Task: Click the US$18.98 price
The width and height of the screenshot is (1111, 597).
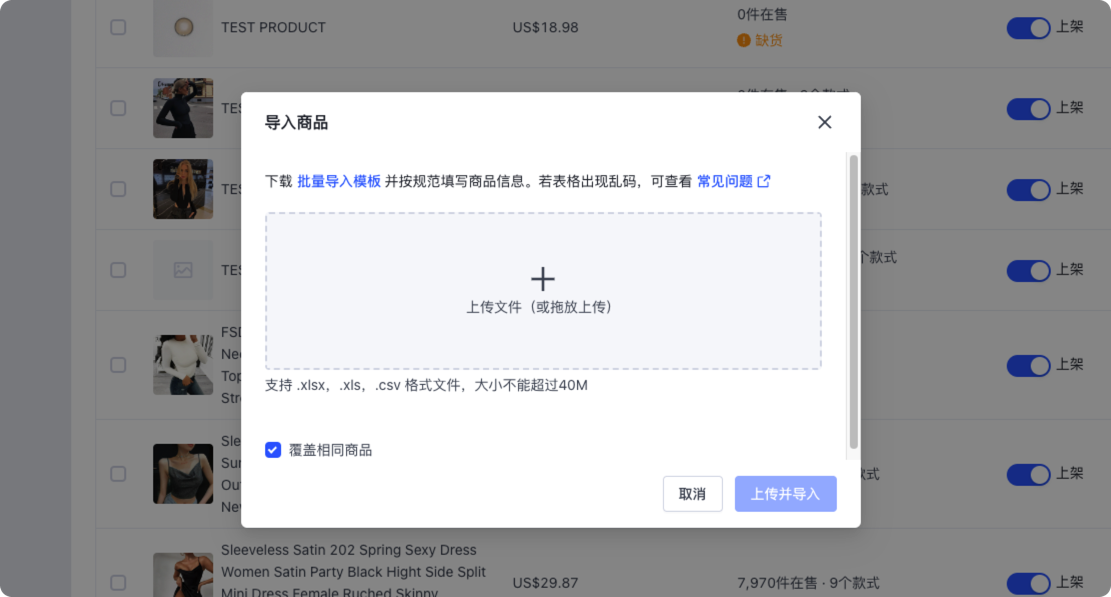Action: tap(546, 28)
